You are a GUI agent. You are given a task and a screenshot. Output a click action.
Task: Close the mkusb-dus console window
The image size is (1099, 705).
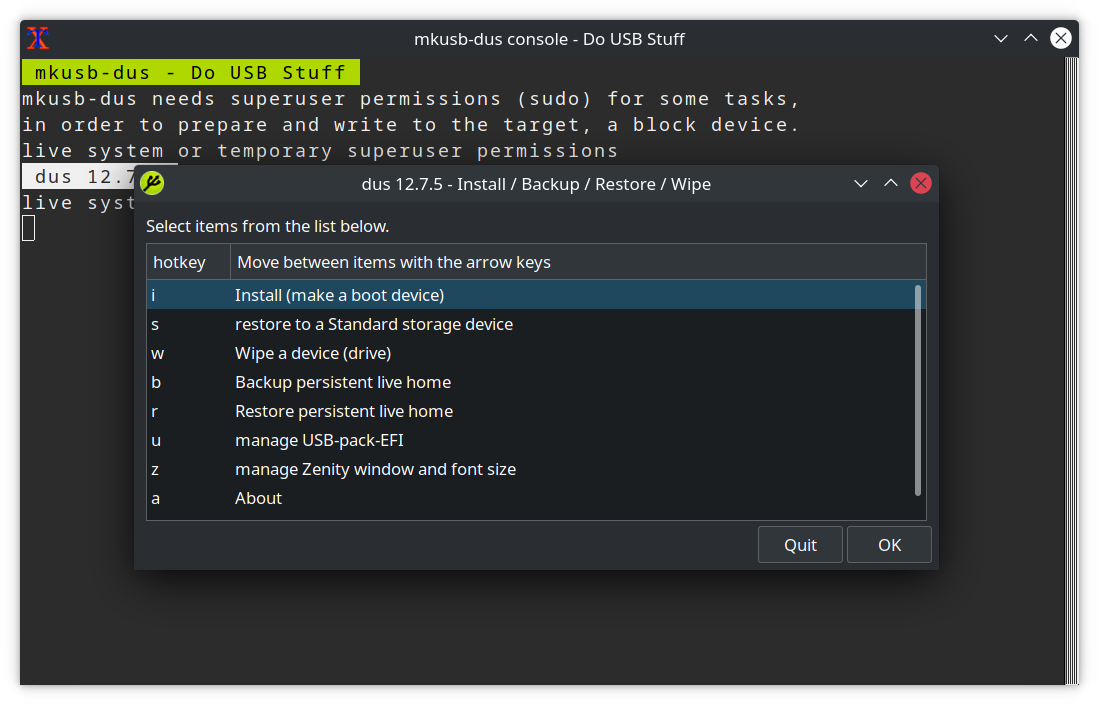1061,39
